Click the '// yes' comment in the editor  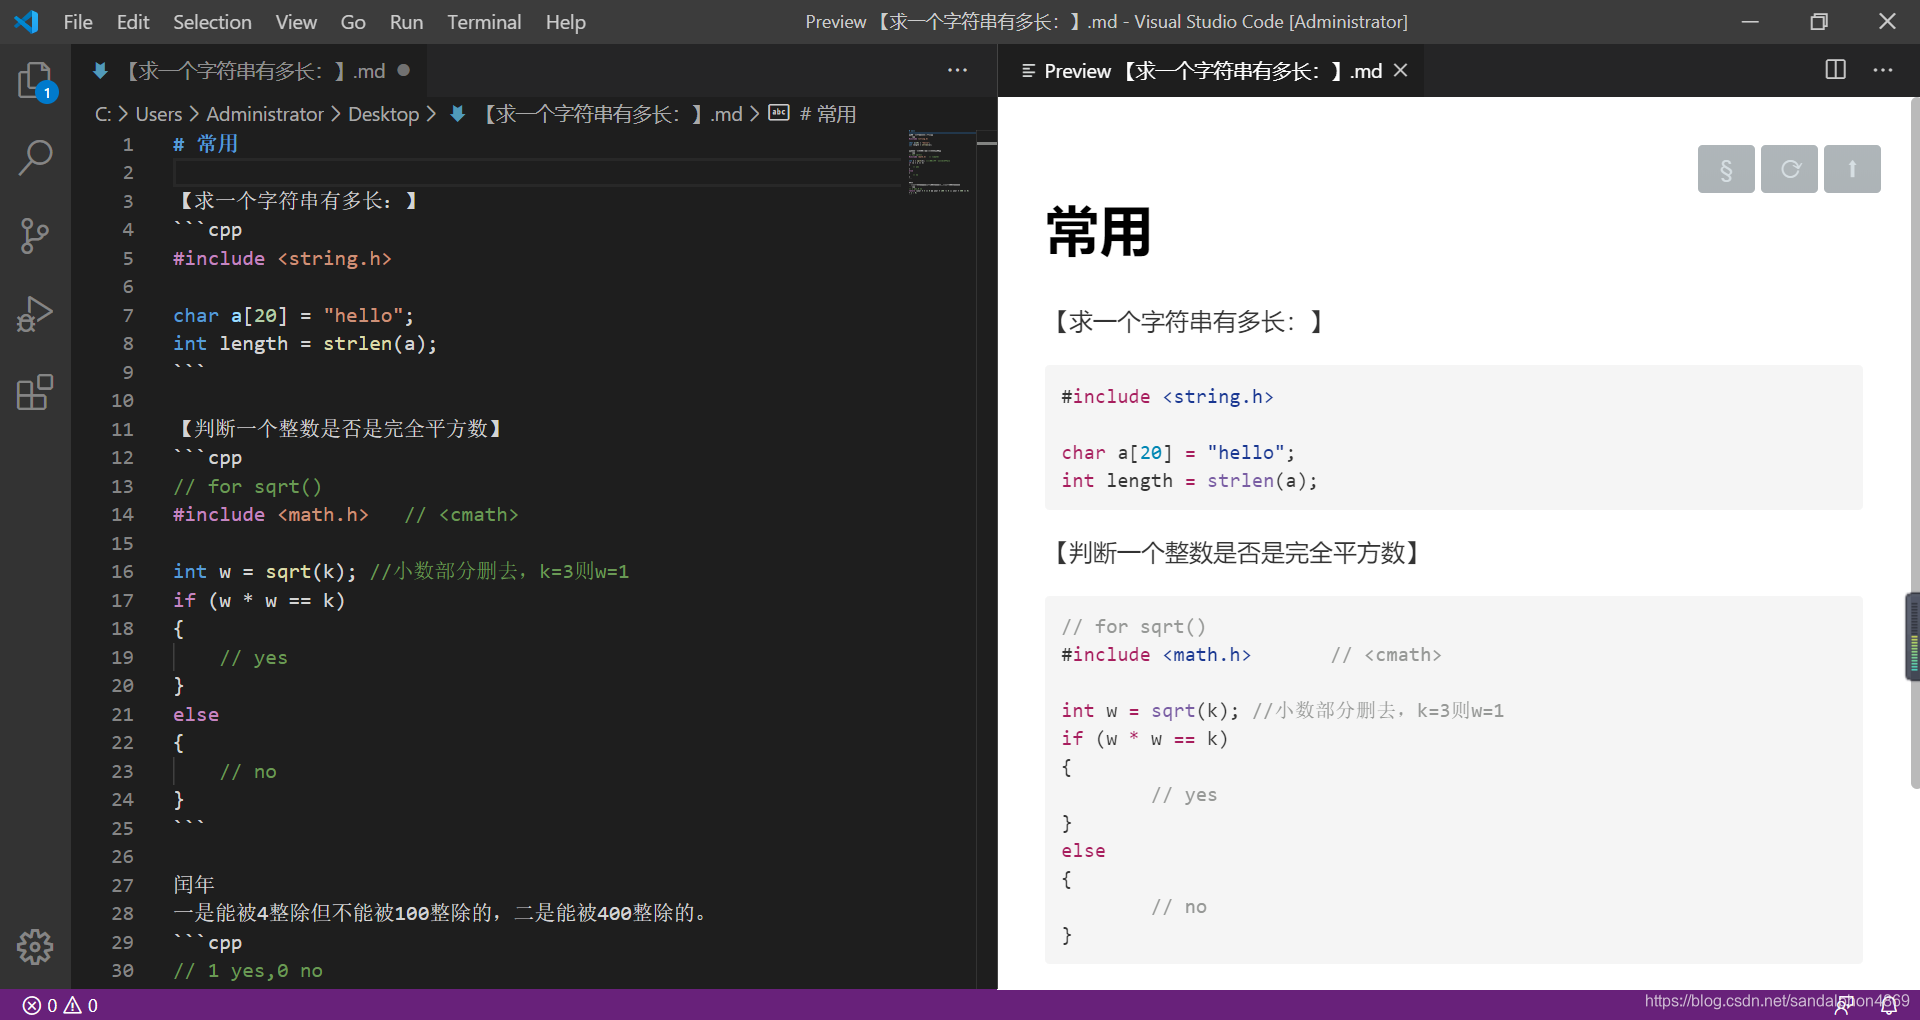pos(253,657)
